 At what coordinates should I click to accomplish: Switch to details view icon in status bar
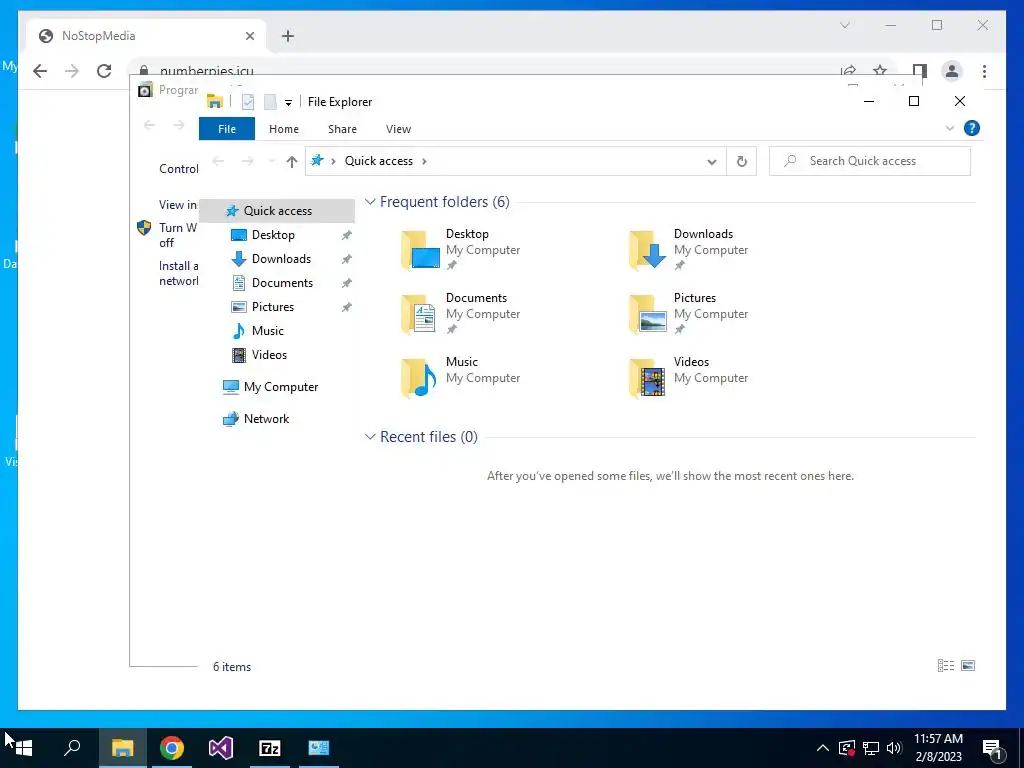pyautogui.click(x=946, y=665)
